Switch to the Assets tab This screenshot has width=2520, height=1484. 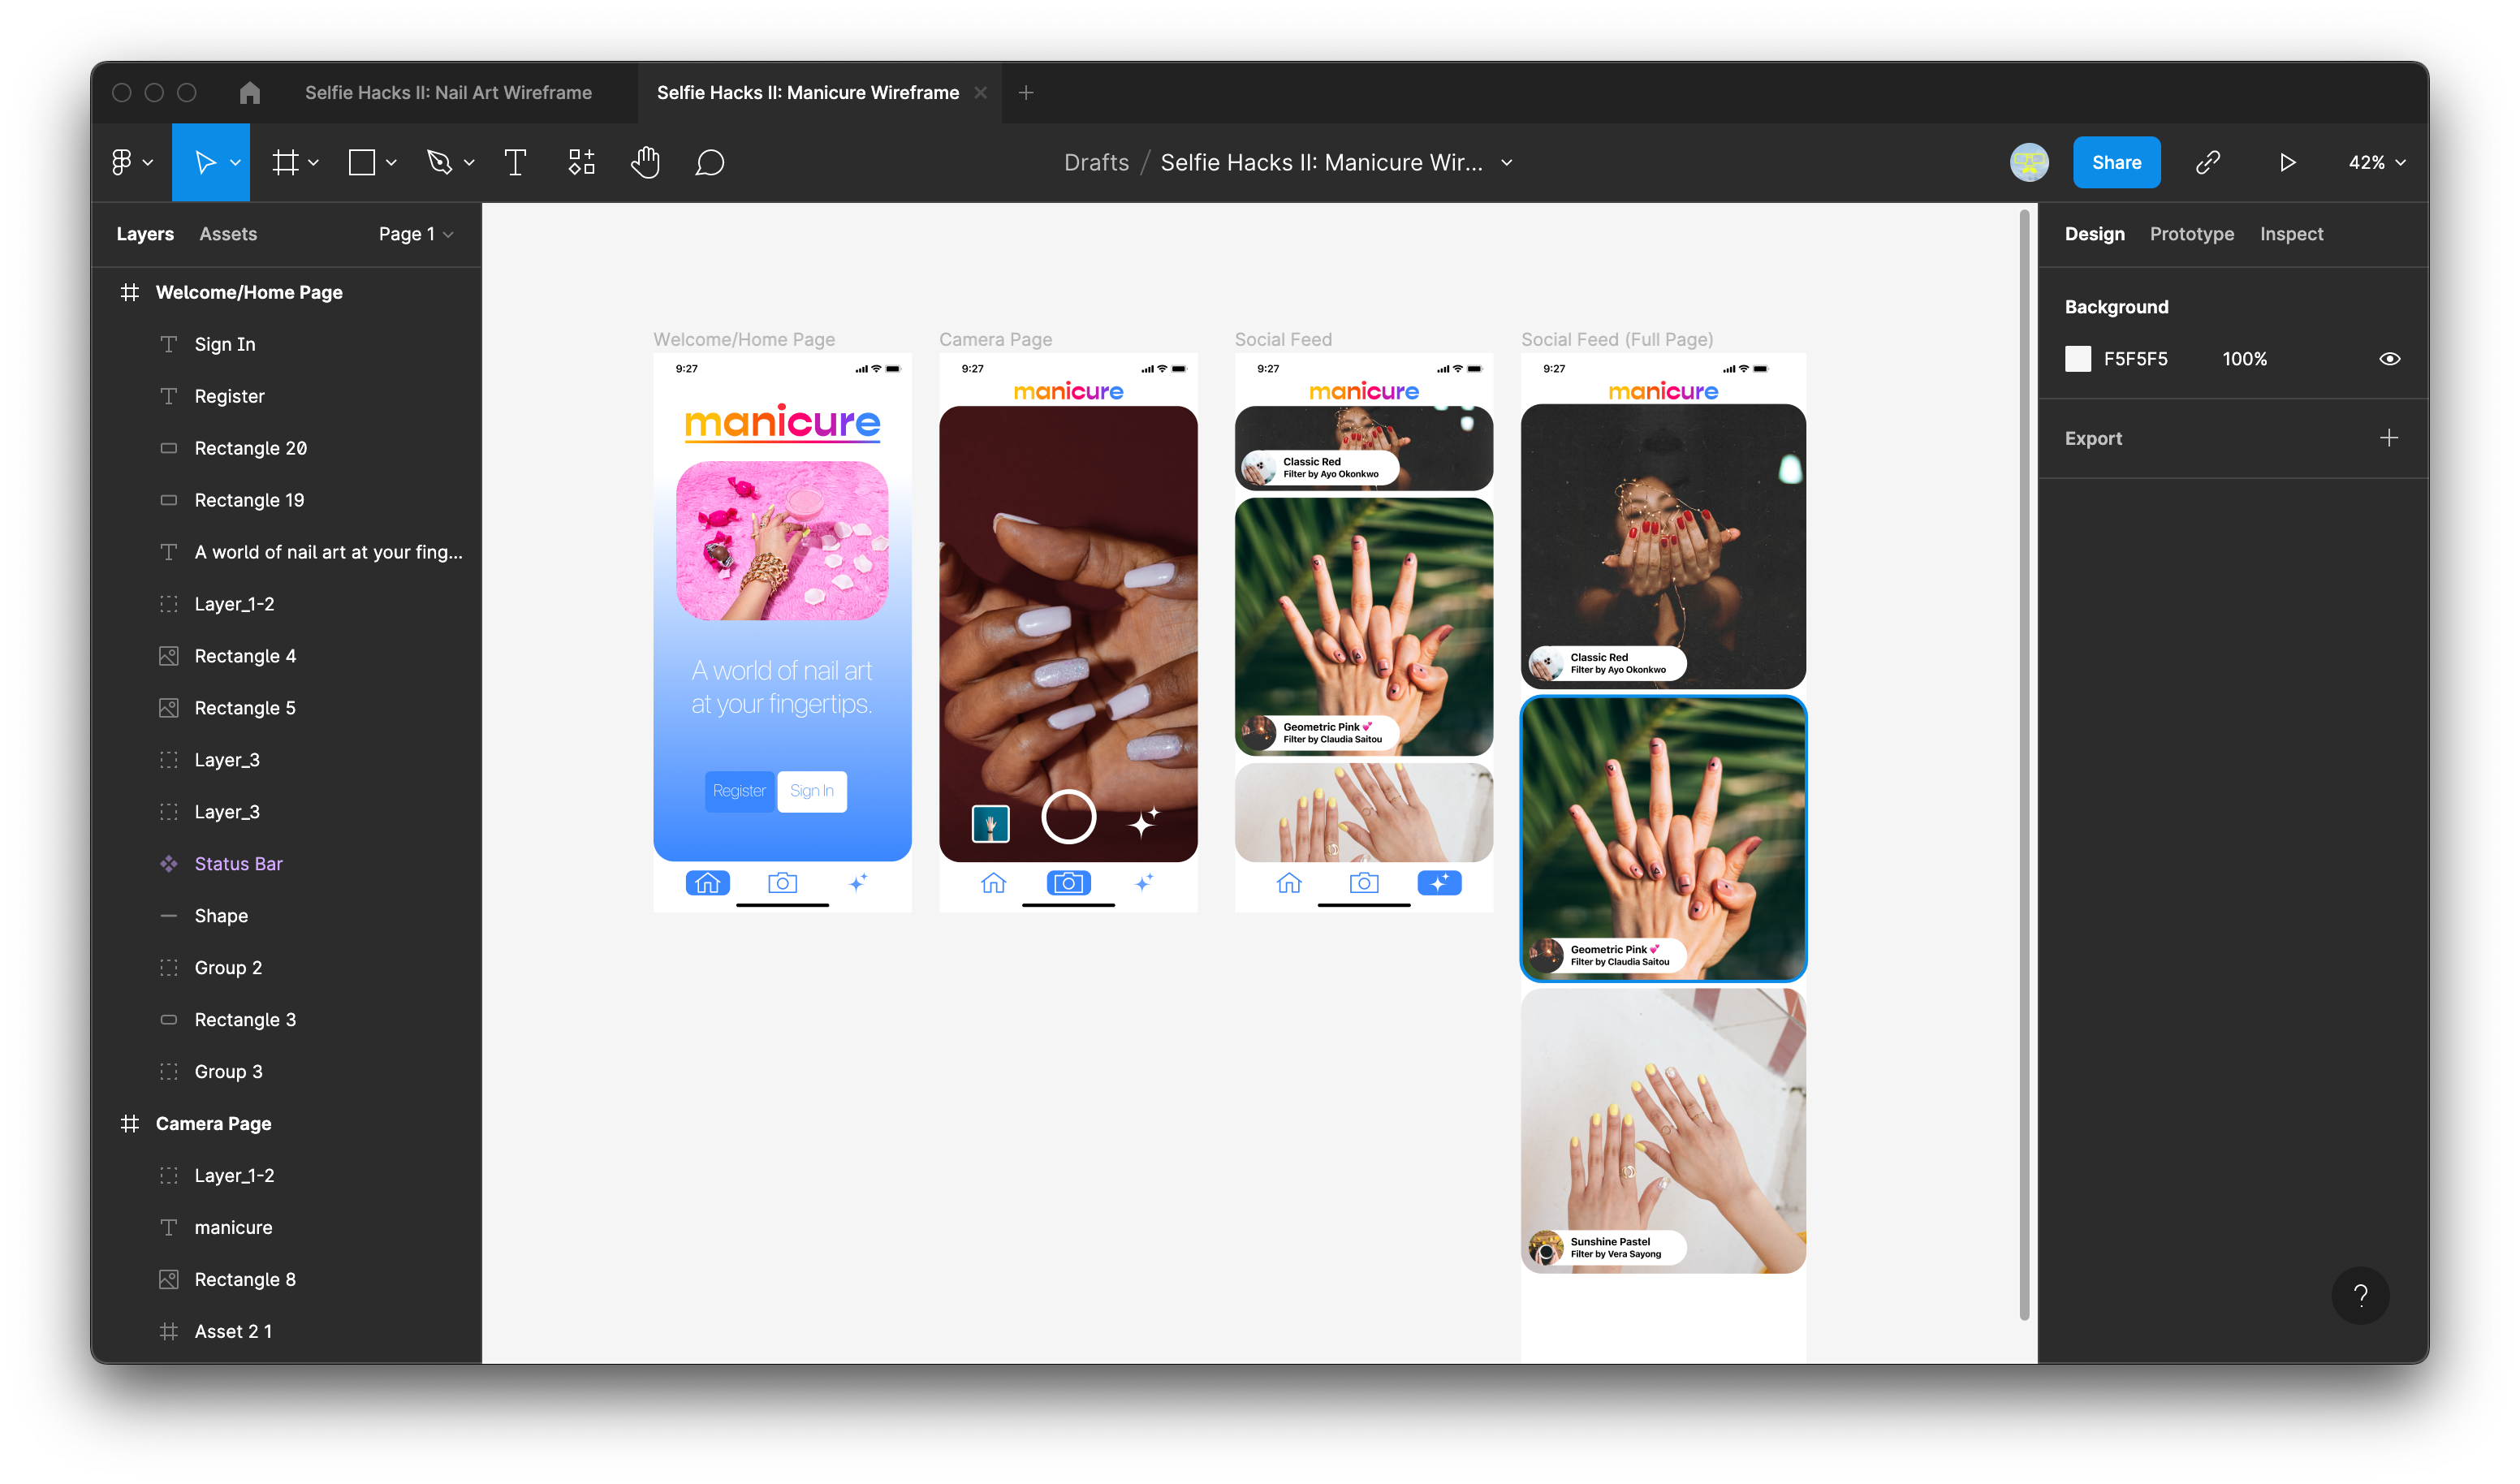(228, 234)
